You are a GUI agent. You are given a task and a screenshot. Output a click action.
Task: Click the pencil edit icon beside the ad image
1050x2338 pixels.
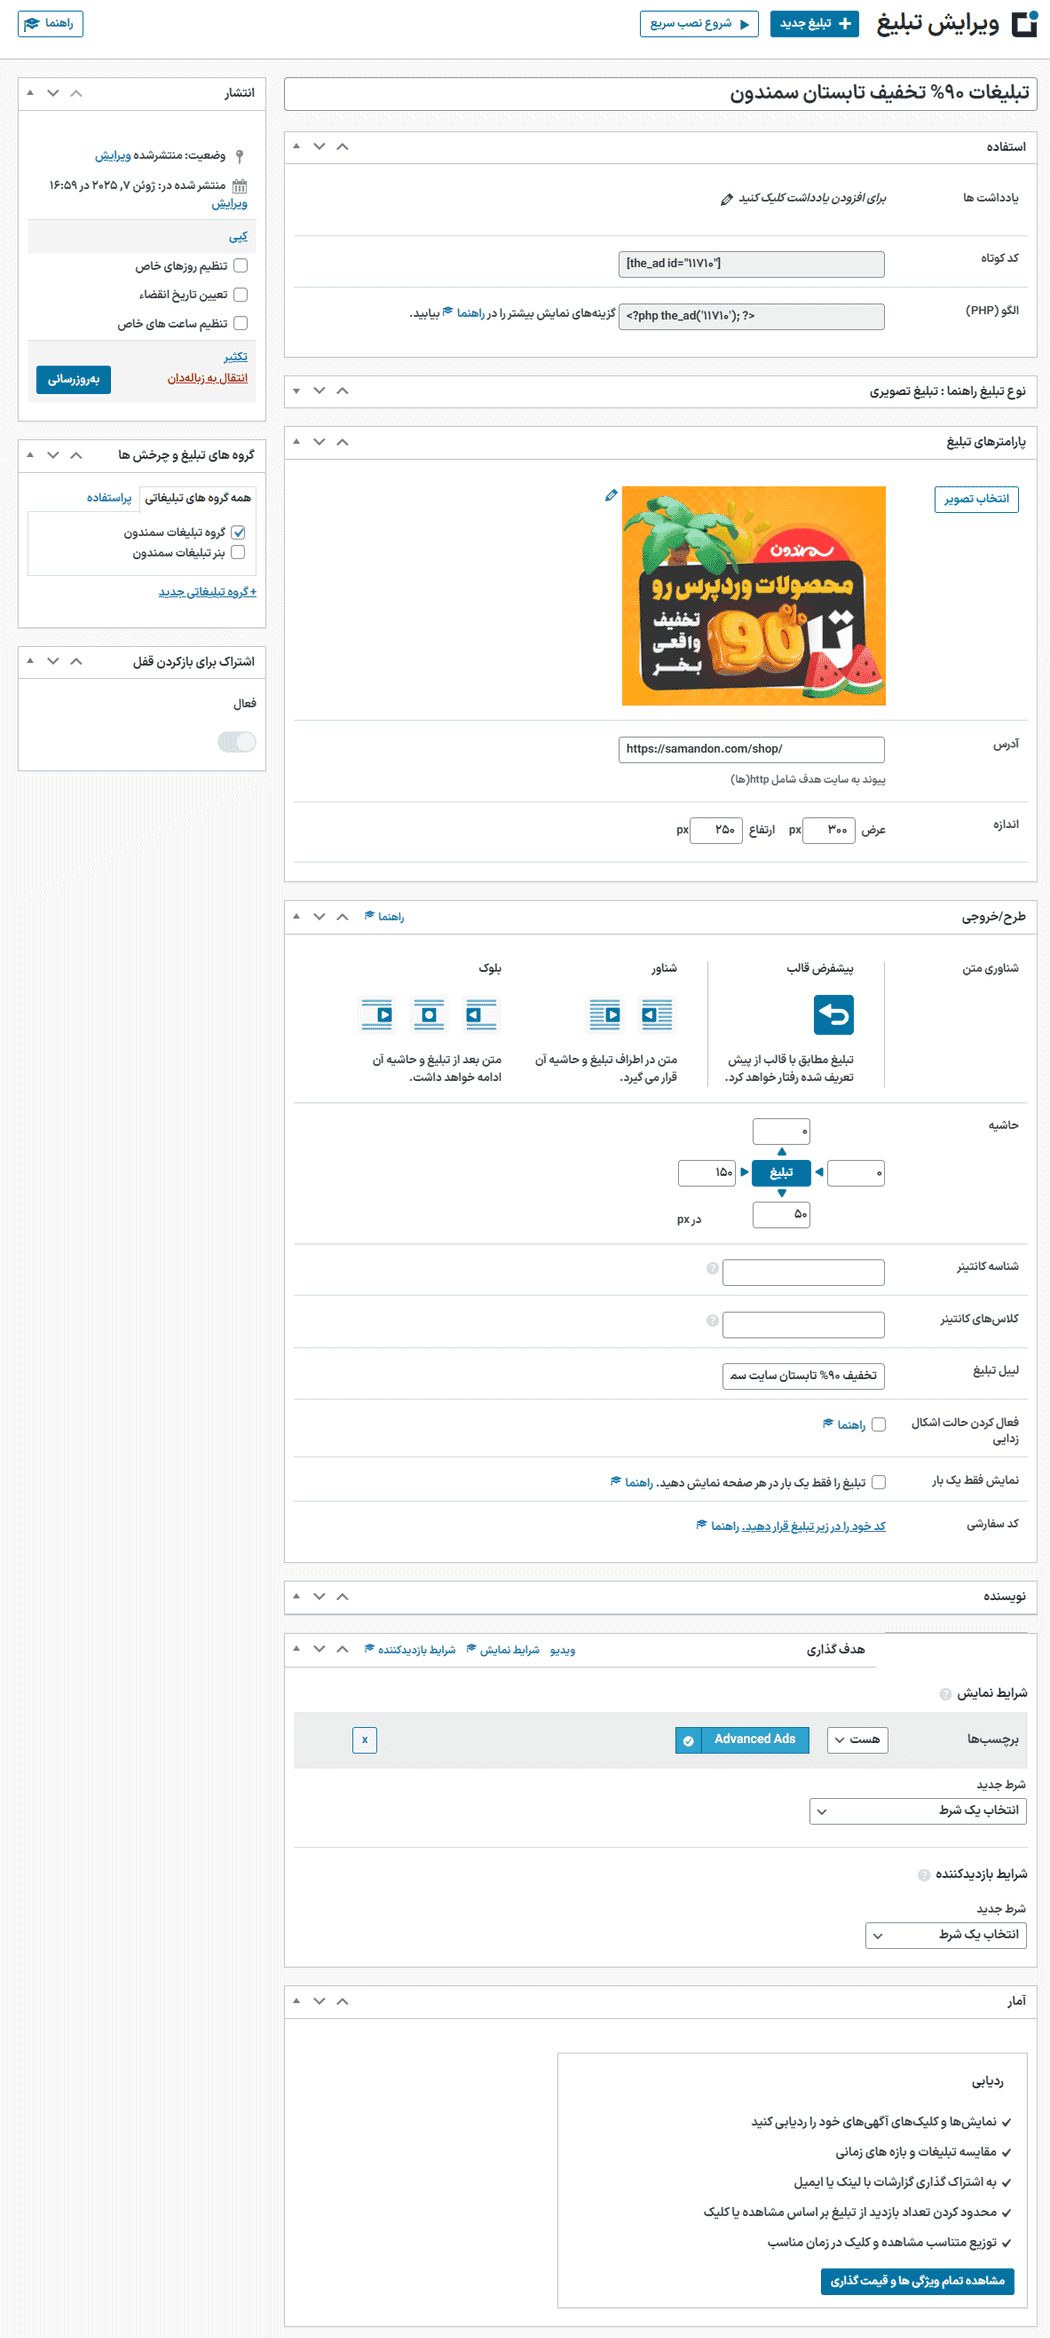point(611,495)
